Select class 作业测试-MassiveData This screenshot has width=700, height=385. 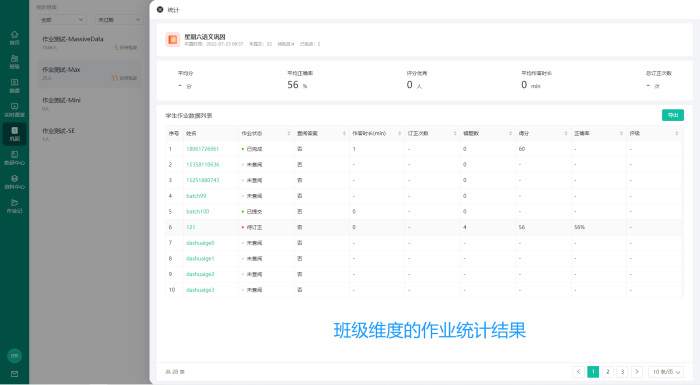click(89, 43)
